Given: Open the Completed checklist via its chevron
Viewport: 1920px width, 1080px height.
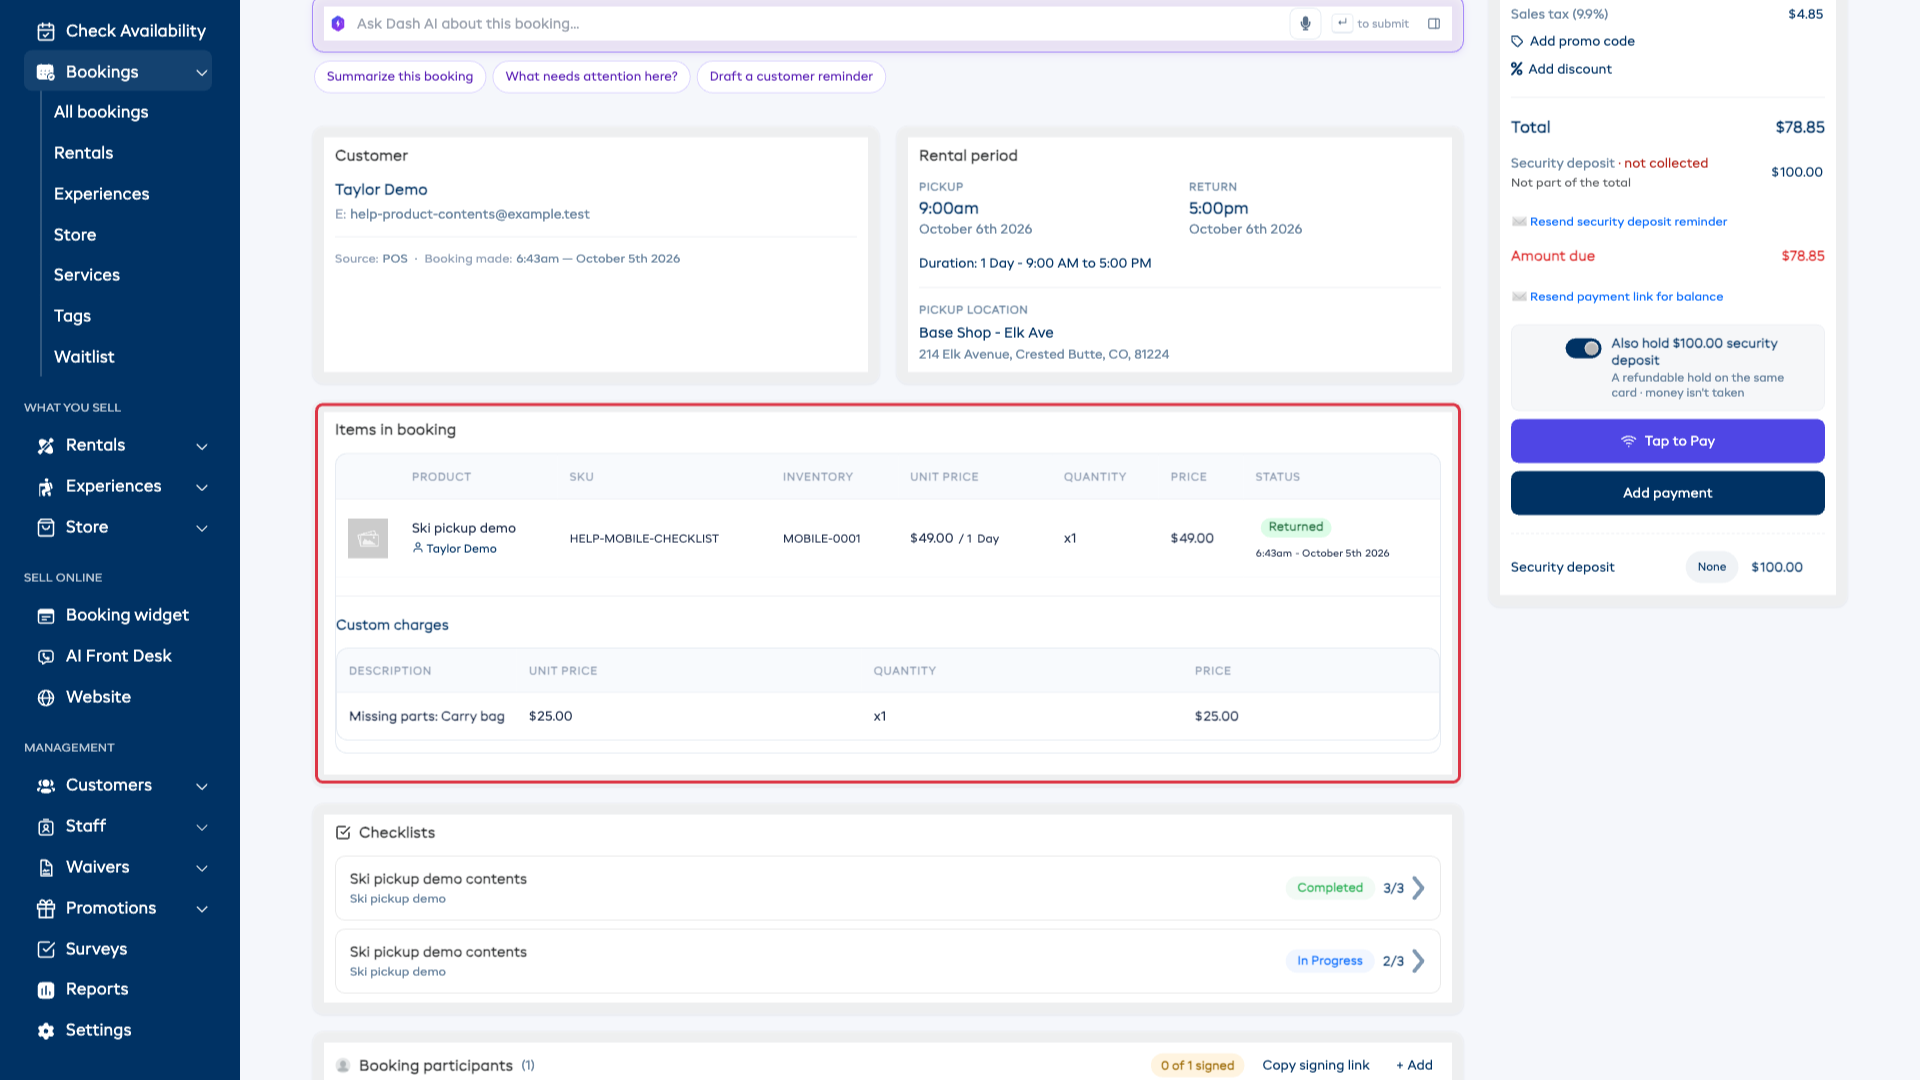Looking at the screenshot, I should [1418, 888].
